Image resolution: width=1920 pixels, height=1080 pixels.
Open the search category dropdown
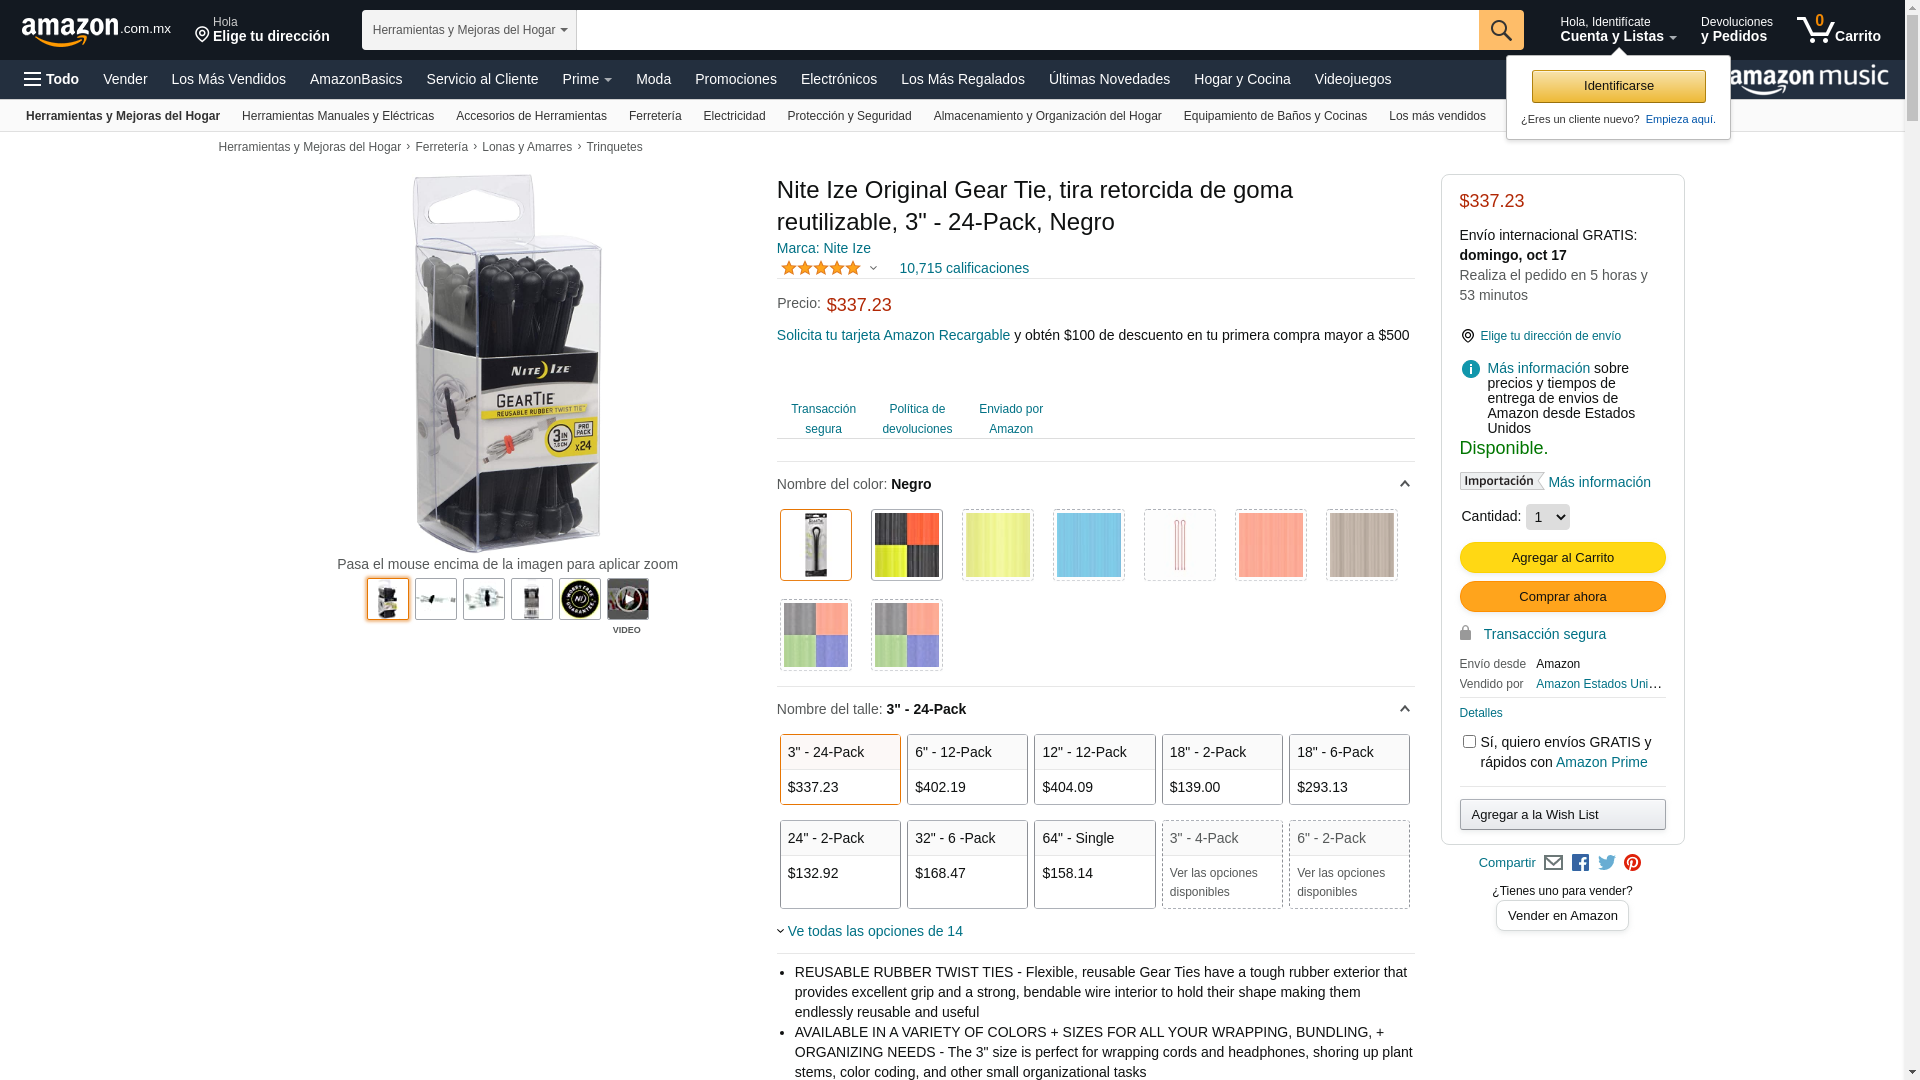tap(469, 30)
